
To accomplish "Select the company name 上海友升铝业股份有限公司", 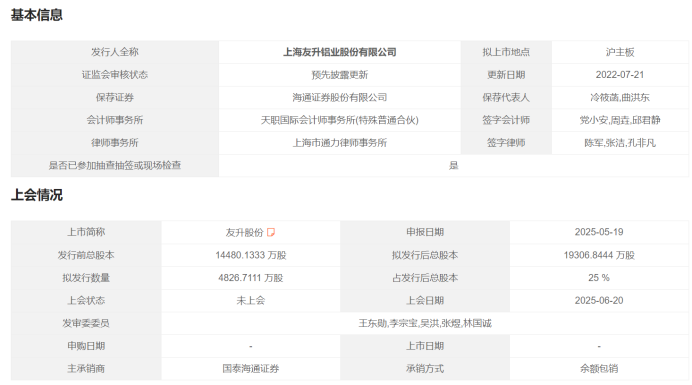I will [339, 52].
